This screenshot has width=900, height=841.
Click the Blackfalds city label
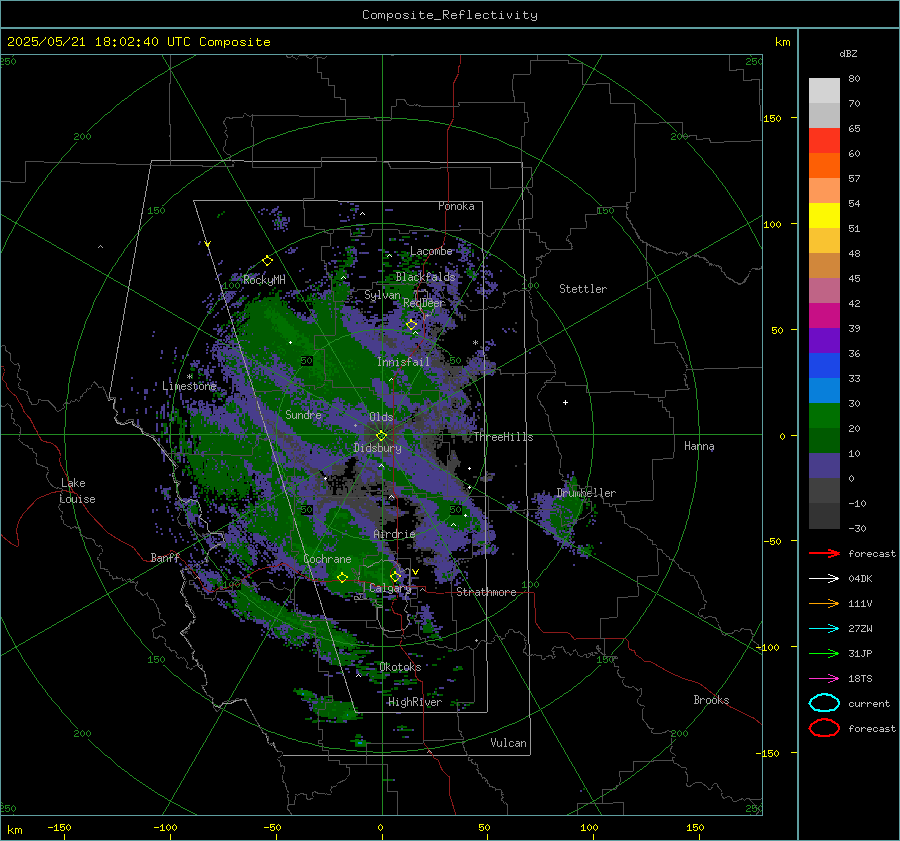point(425,277)
